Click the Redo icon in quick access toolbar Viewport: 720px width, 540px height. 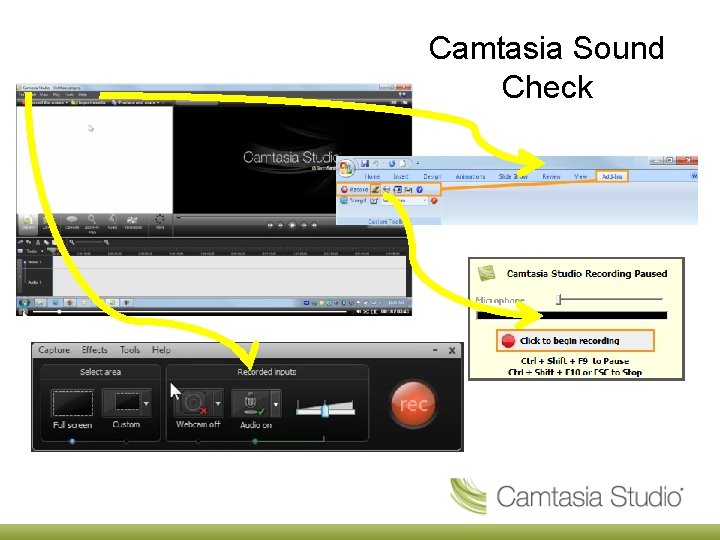coord(392,163)
